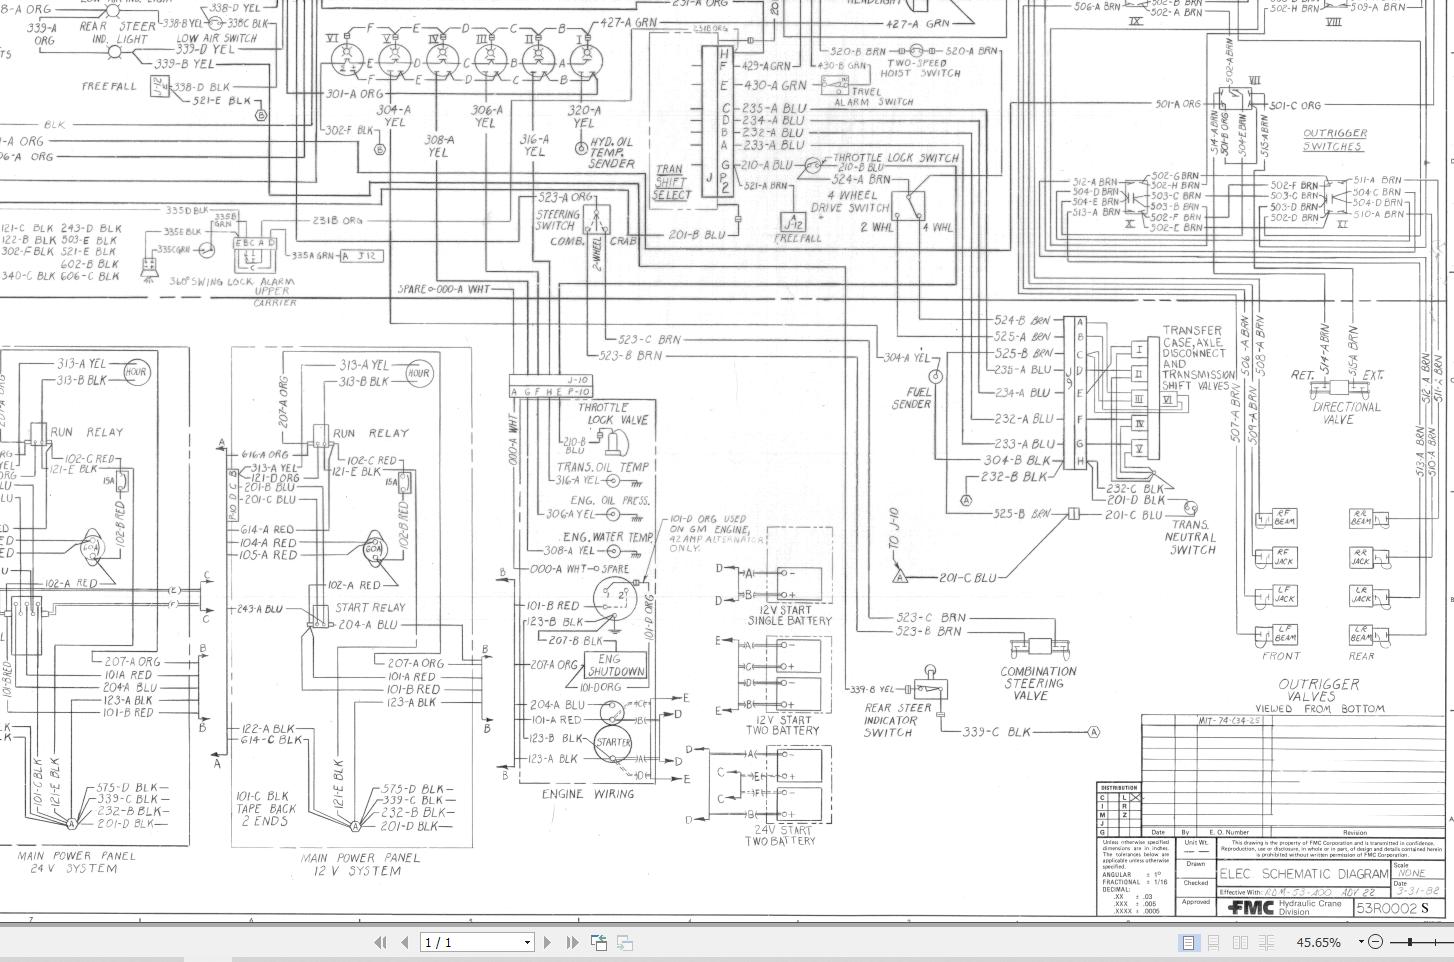The height and width of the screenshot is (962, 1454).
Task: Go to the first page
Action: coord(380,942)
